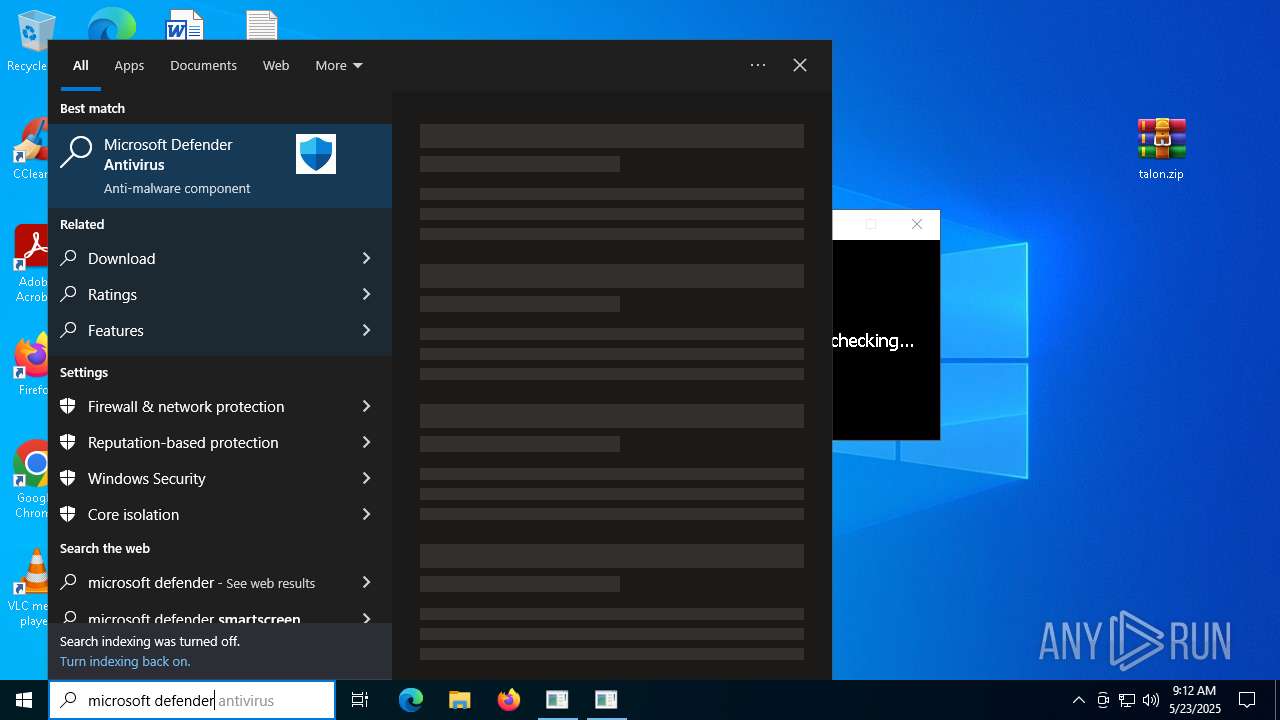Switch to the Web search tab
1280x720 pixels.
[x=276, y=65]
